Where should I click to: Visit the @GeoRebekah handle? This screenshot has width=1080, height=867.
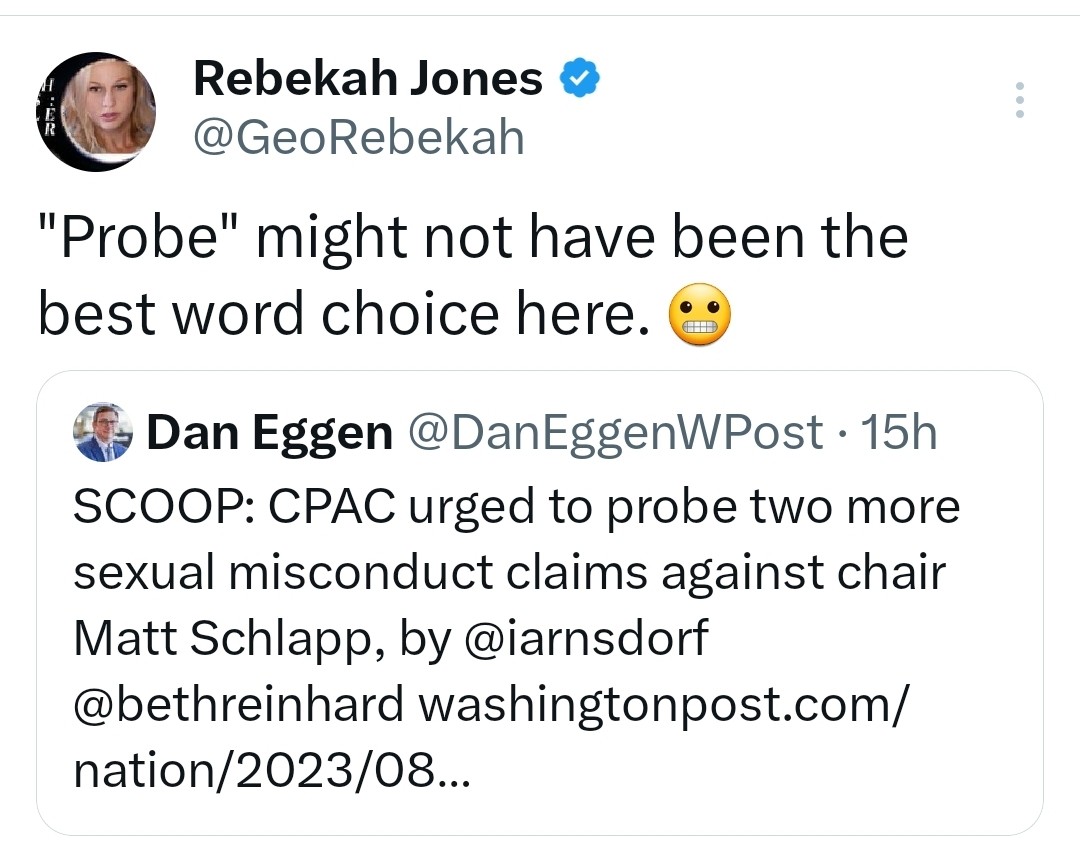point(359,137)
